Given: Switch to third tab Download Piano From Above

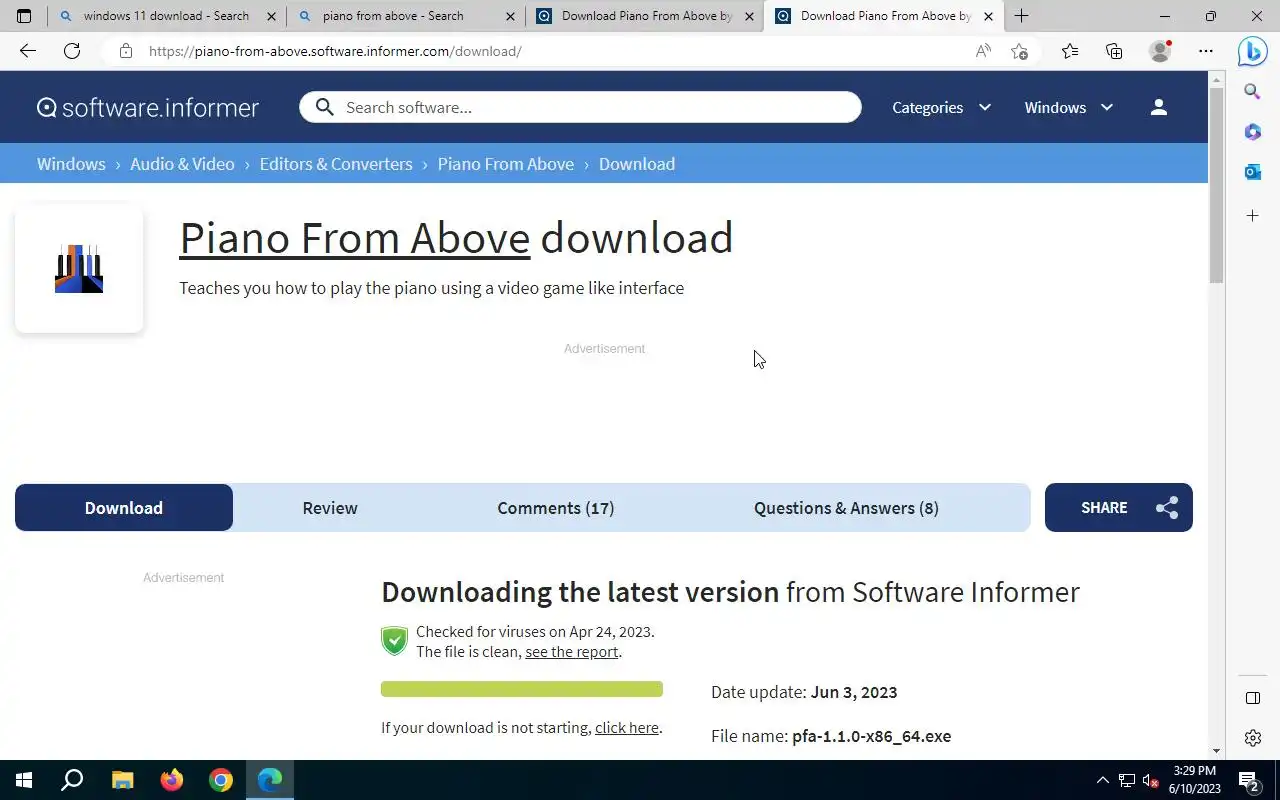Looking at the screenshot, I should [644, 16].
